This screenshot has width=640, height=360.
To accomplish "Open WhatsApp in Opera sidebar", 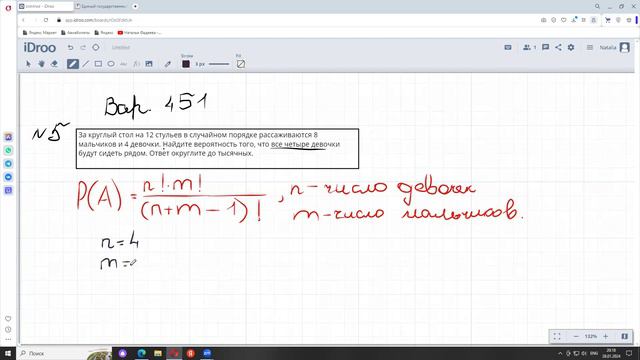I will [8, 150].
